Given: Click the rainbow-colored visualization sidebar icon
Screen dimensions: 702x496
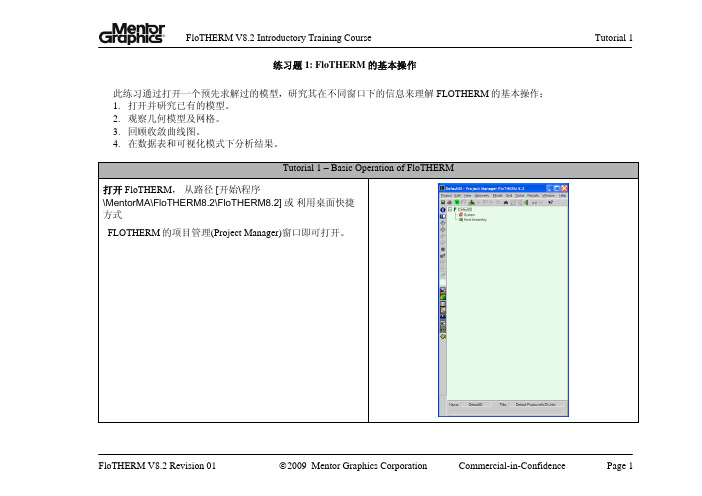Looking at the screenshot, I should click(443, 297).
